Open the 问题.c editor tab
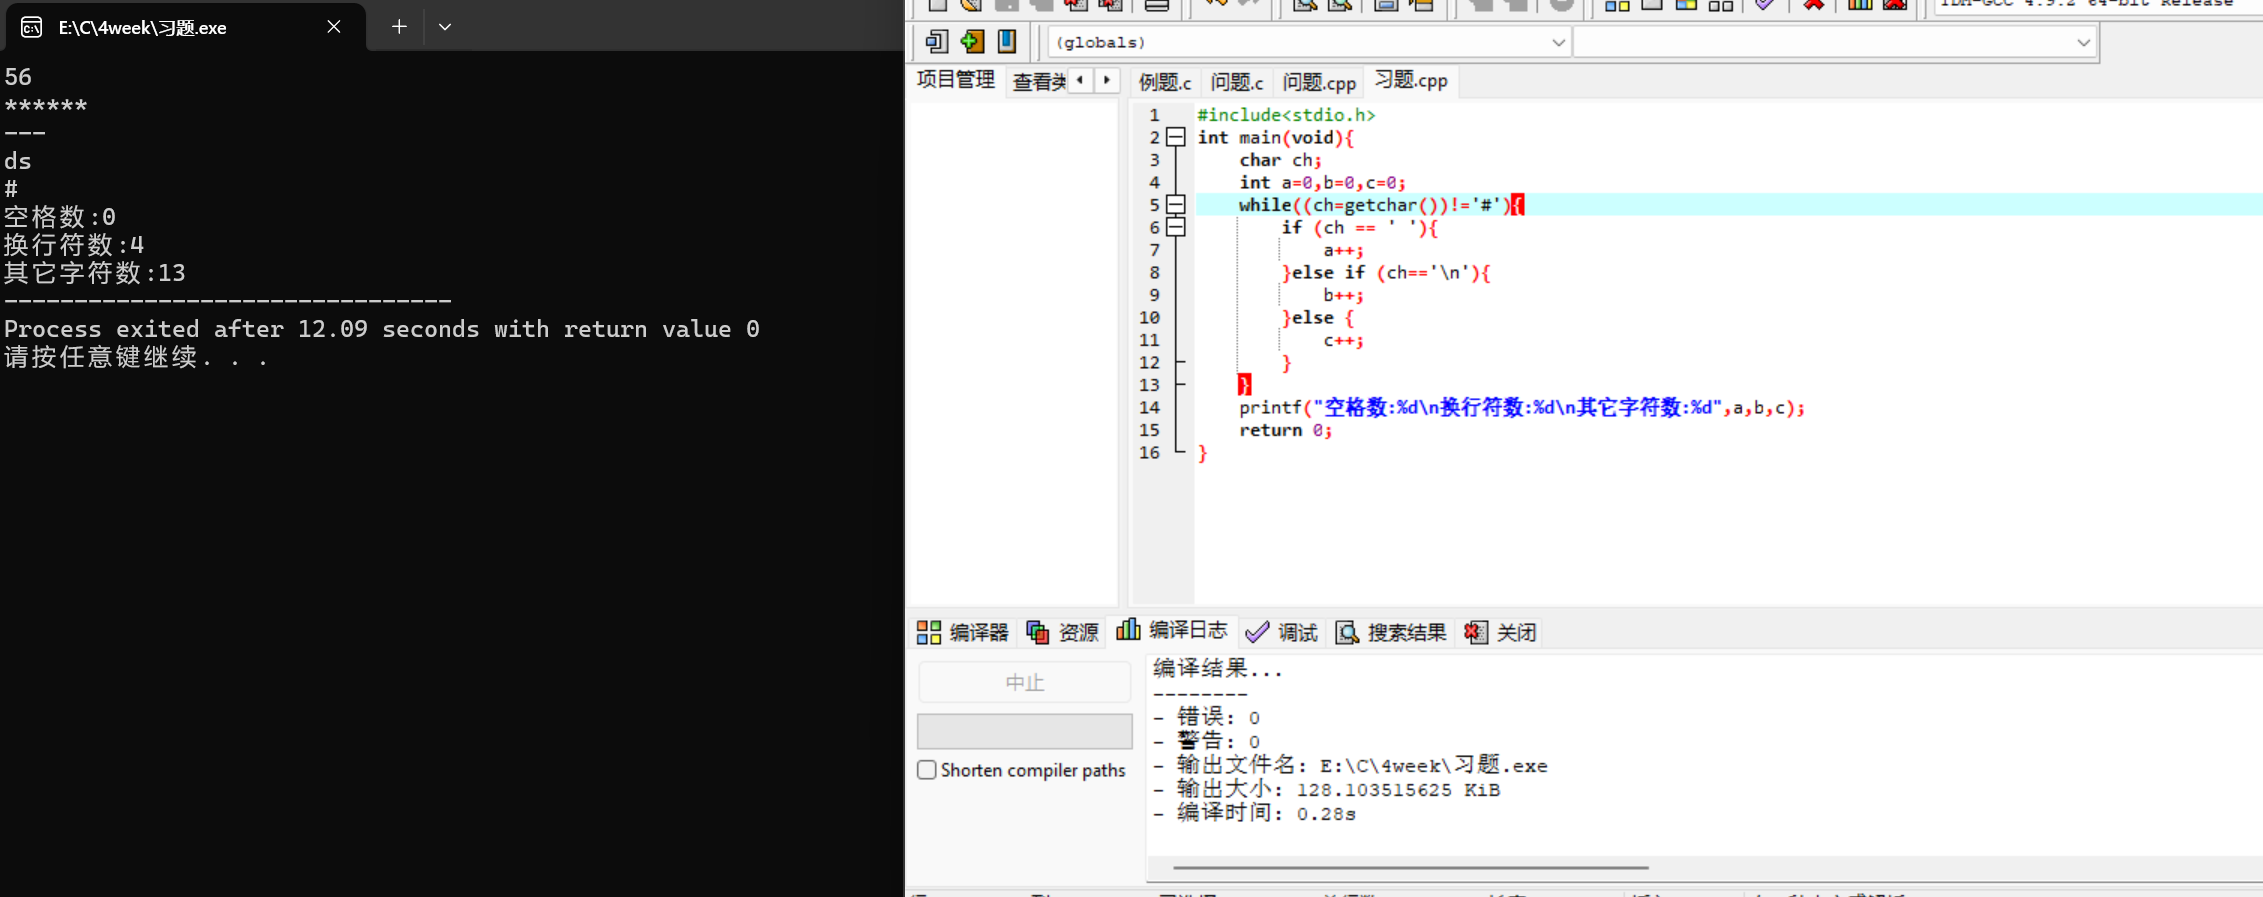Image resolution: width=2263 pixels, height=897 pixels. pos(1237,83)
